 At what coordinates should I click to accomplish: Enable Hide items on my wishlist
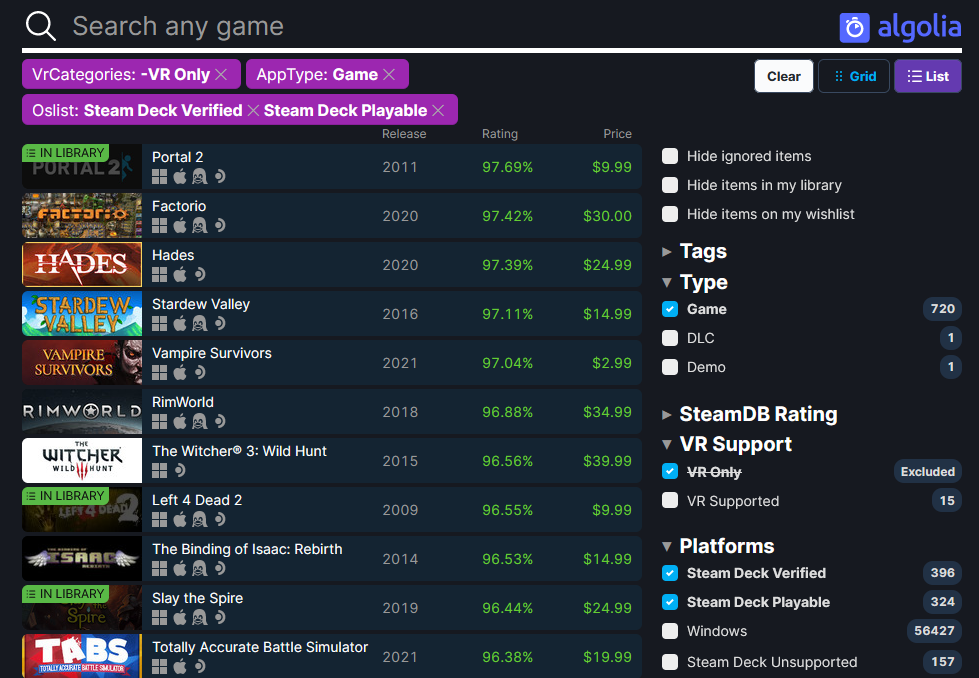(670, 214)
